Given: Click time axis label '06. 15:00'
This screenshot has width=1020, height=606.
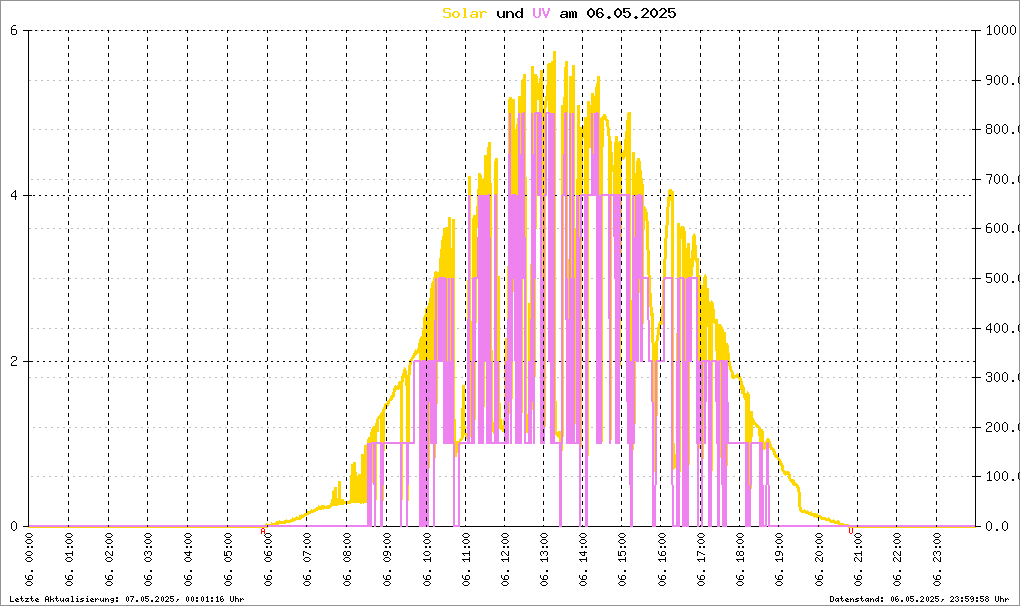Looking at the screenshot, I should click(622, 559).
